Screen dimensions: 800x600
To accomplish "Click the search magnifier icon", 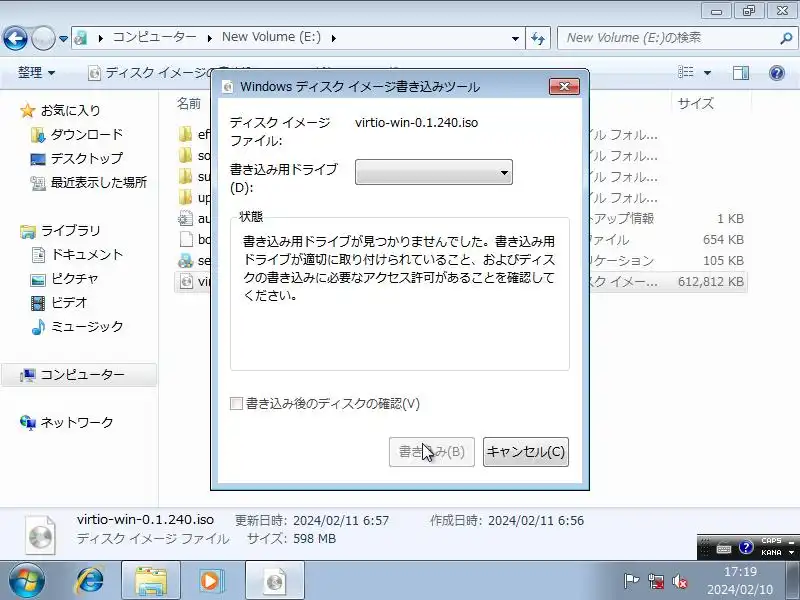I will click(786, 38).
